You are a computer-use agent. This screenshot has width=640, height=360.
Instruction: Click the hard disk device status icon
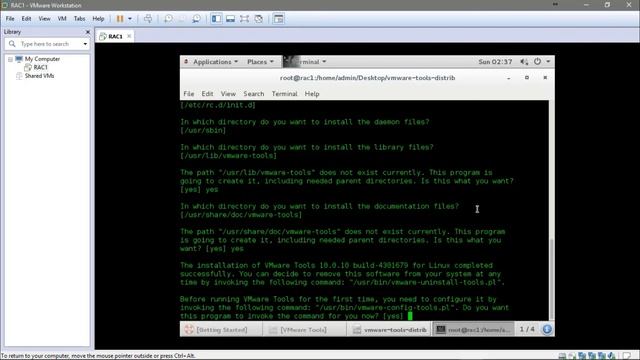562,356
